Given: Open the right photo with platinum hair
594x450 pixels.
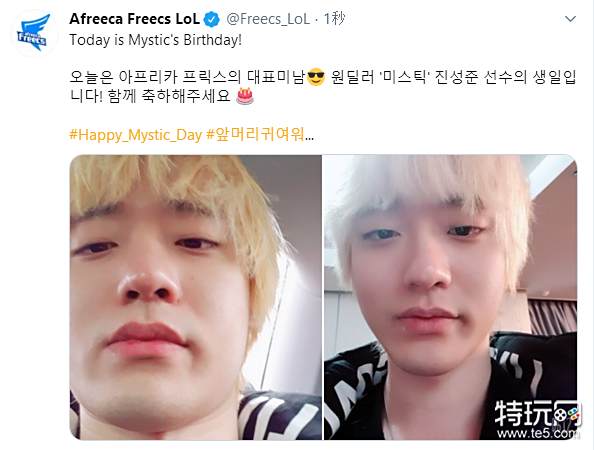Looking at the screenshot, I should [x=450, y=297].
